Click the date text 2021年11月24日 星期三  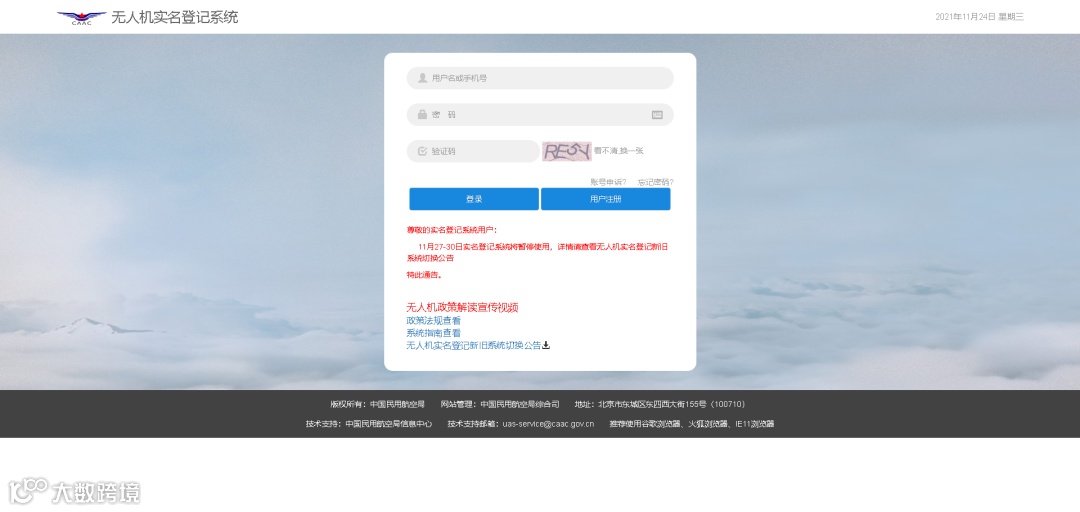coord(979,17)
